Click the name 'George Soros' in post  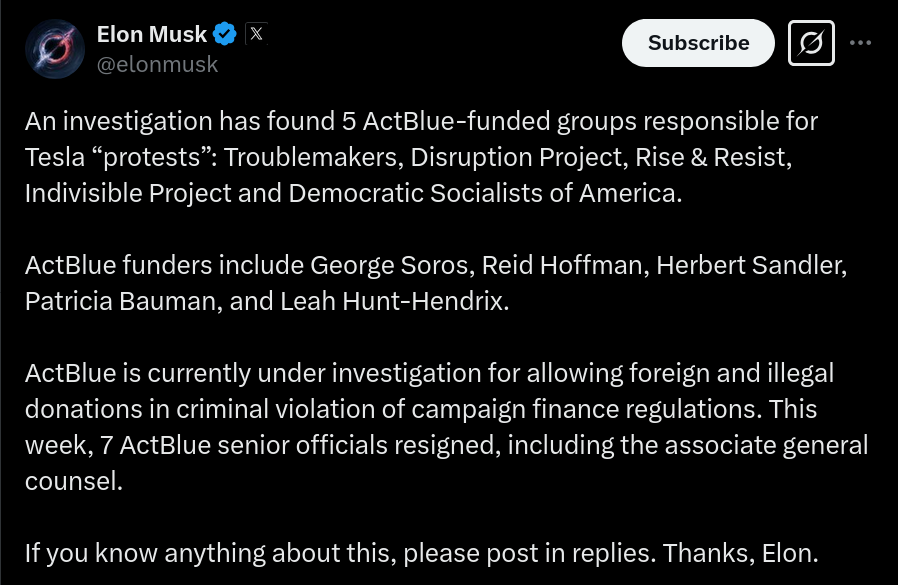tap(389, 266)
